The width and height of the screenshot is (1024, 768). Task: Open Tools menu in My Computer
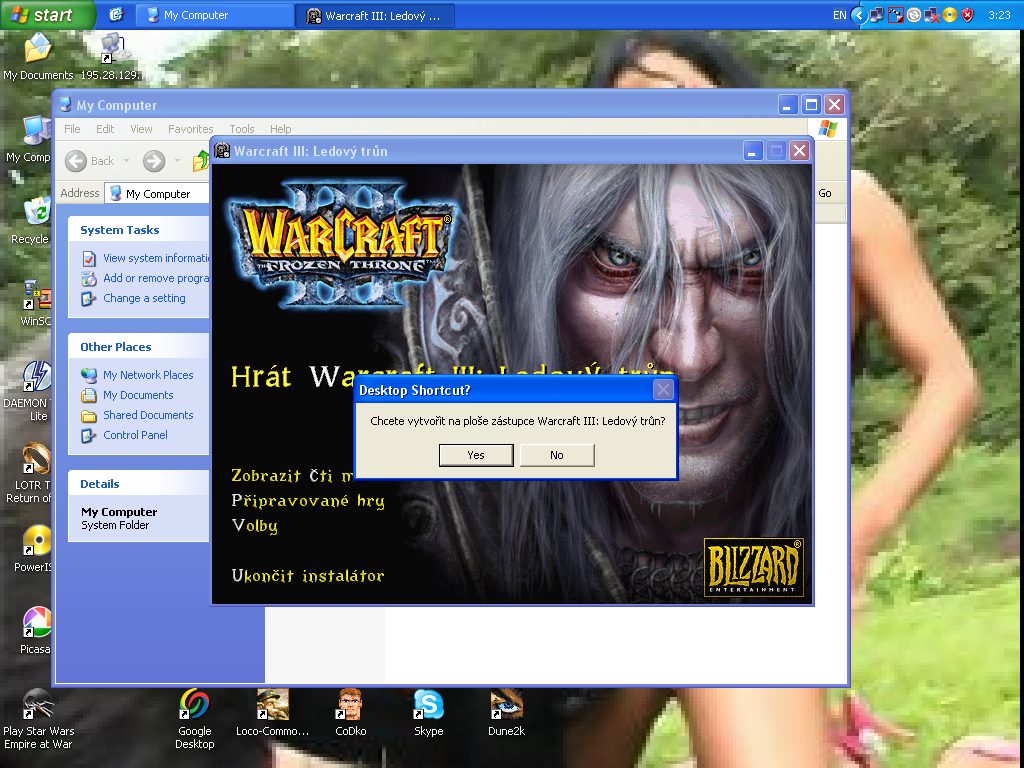tap(242, 129)
